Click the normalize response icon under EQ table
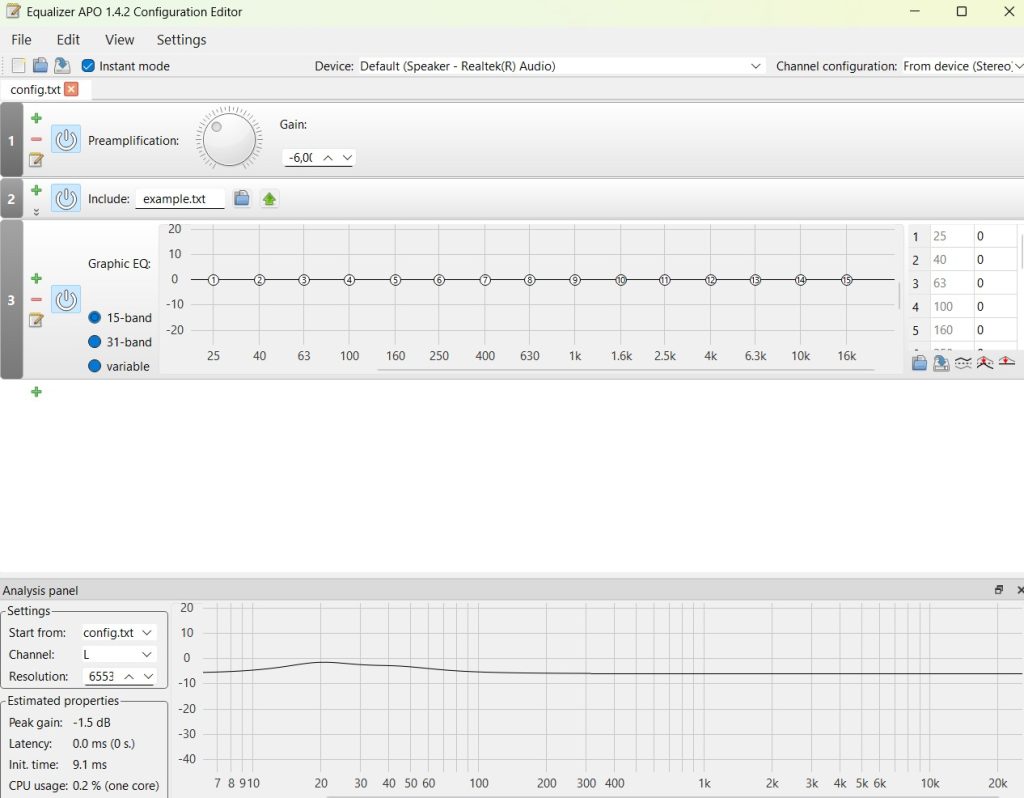The image size is (1024, 798). pyautogui.click(x=985, y=363)
